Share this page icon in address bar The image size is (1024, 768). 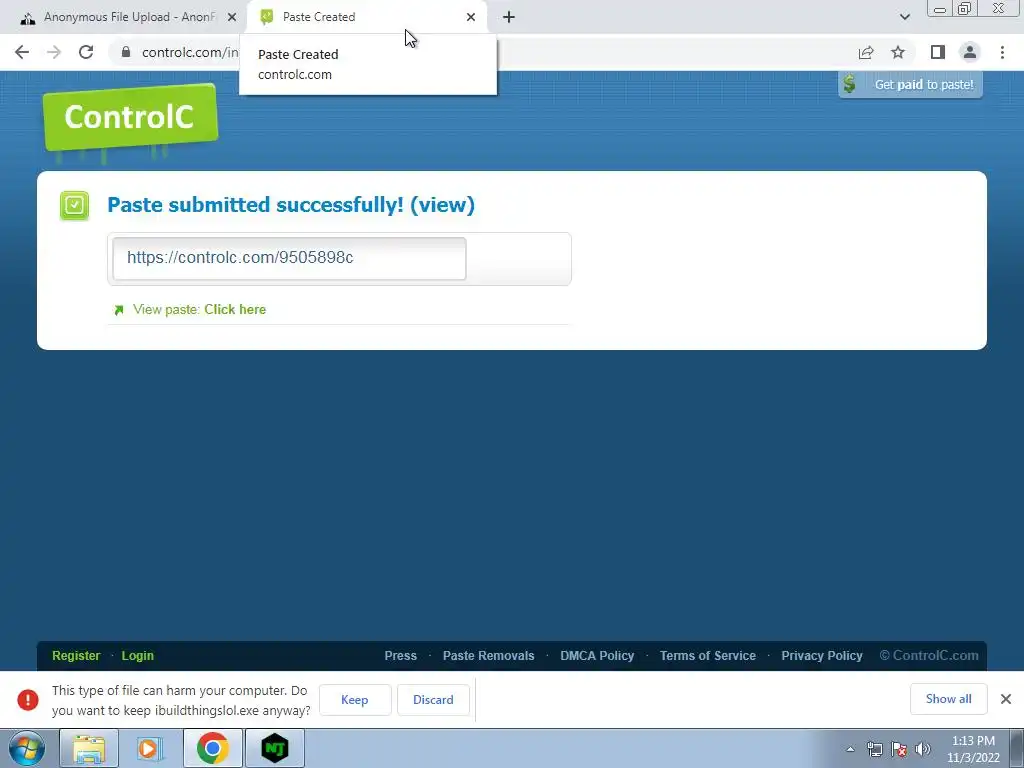[866, 52]
